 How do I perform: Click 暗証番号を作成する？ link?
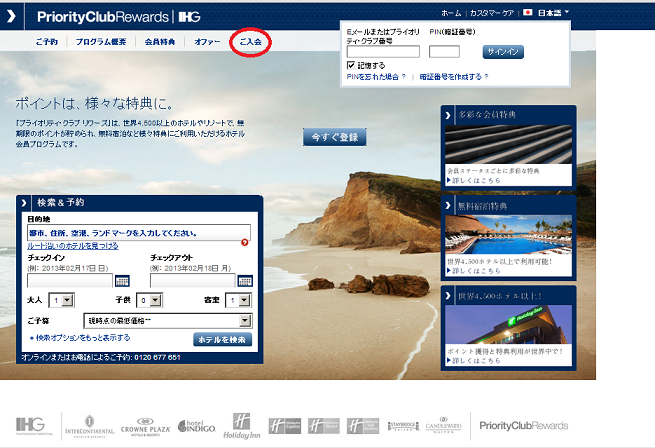pos(454,77)
